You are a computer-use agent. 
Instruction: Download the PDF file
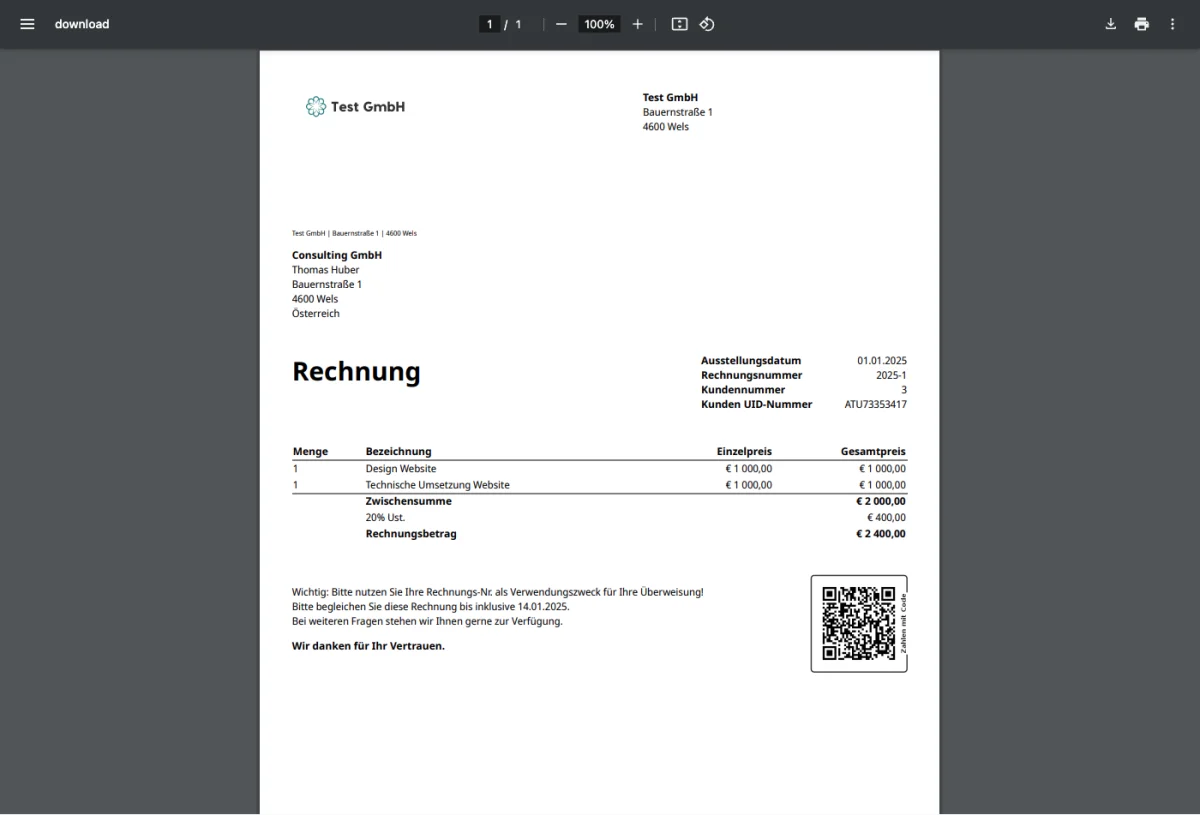1110,24
